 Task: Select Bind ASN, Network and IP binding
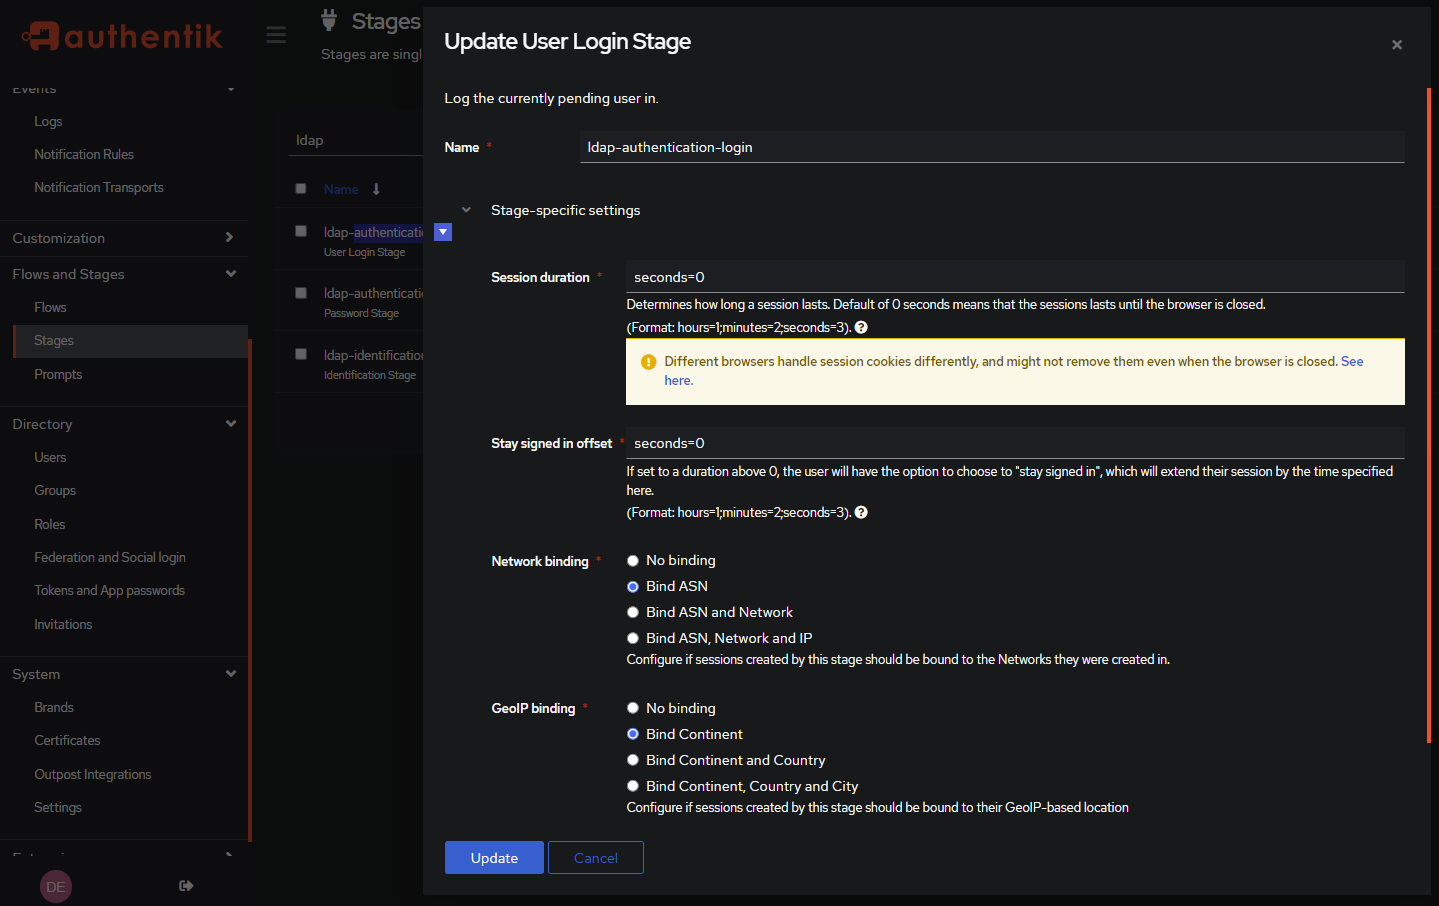[632, 637]
